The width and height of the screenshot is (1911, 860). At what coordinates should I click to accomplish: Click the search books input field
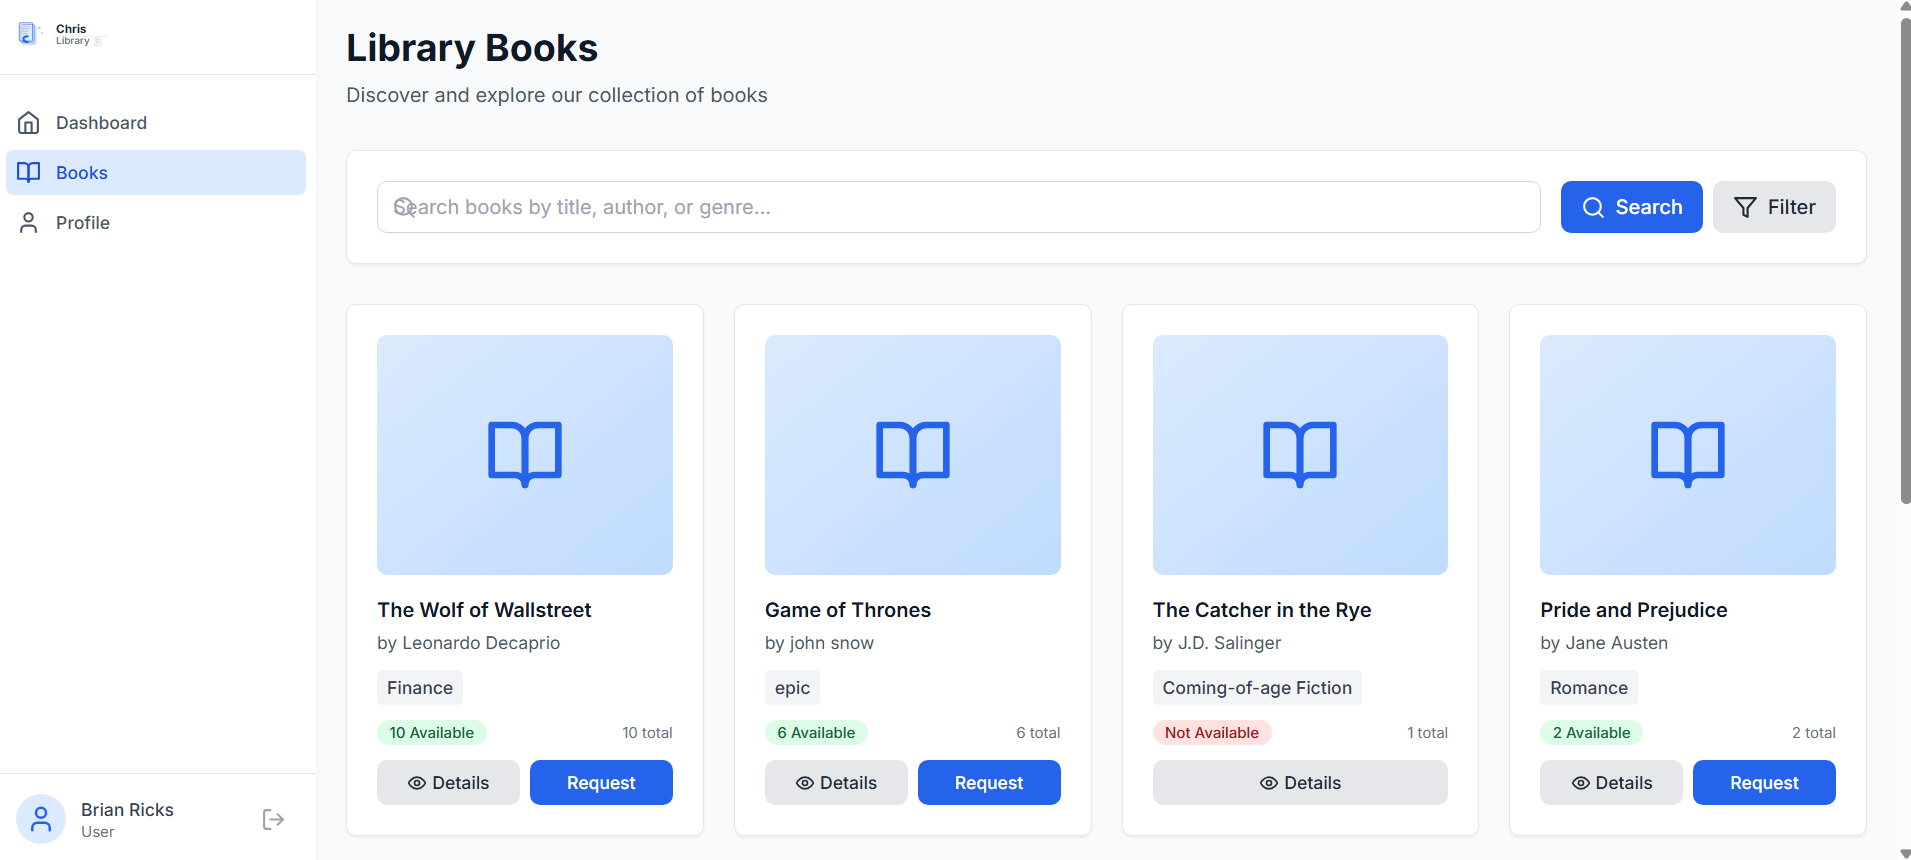tap(958, 207)
